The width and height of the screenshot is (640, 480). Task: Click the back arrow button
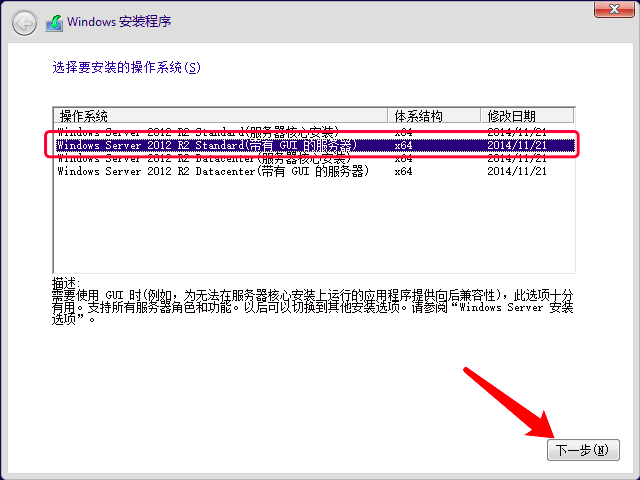pos(24,23)
